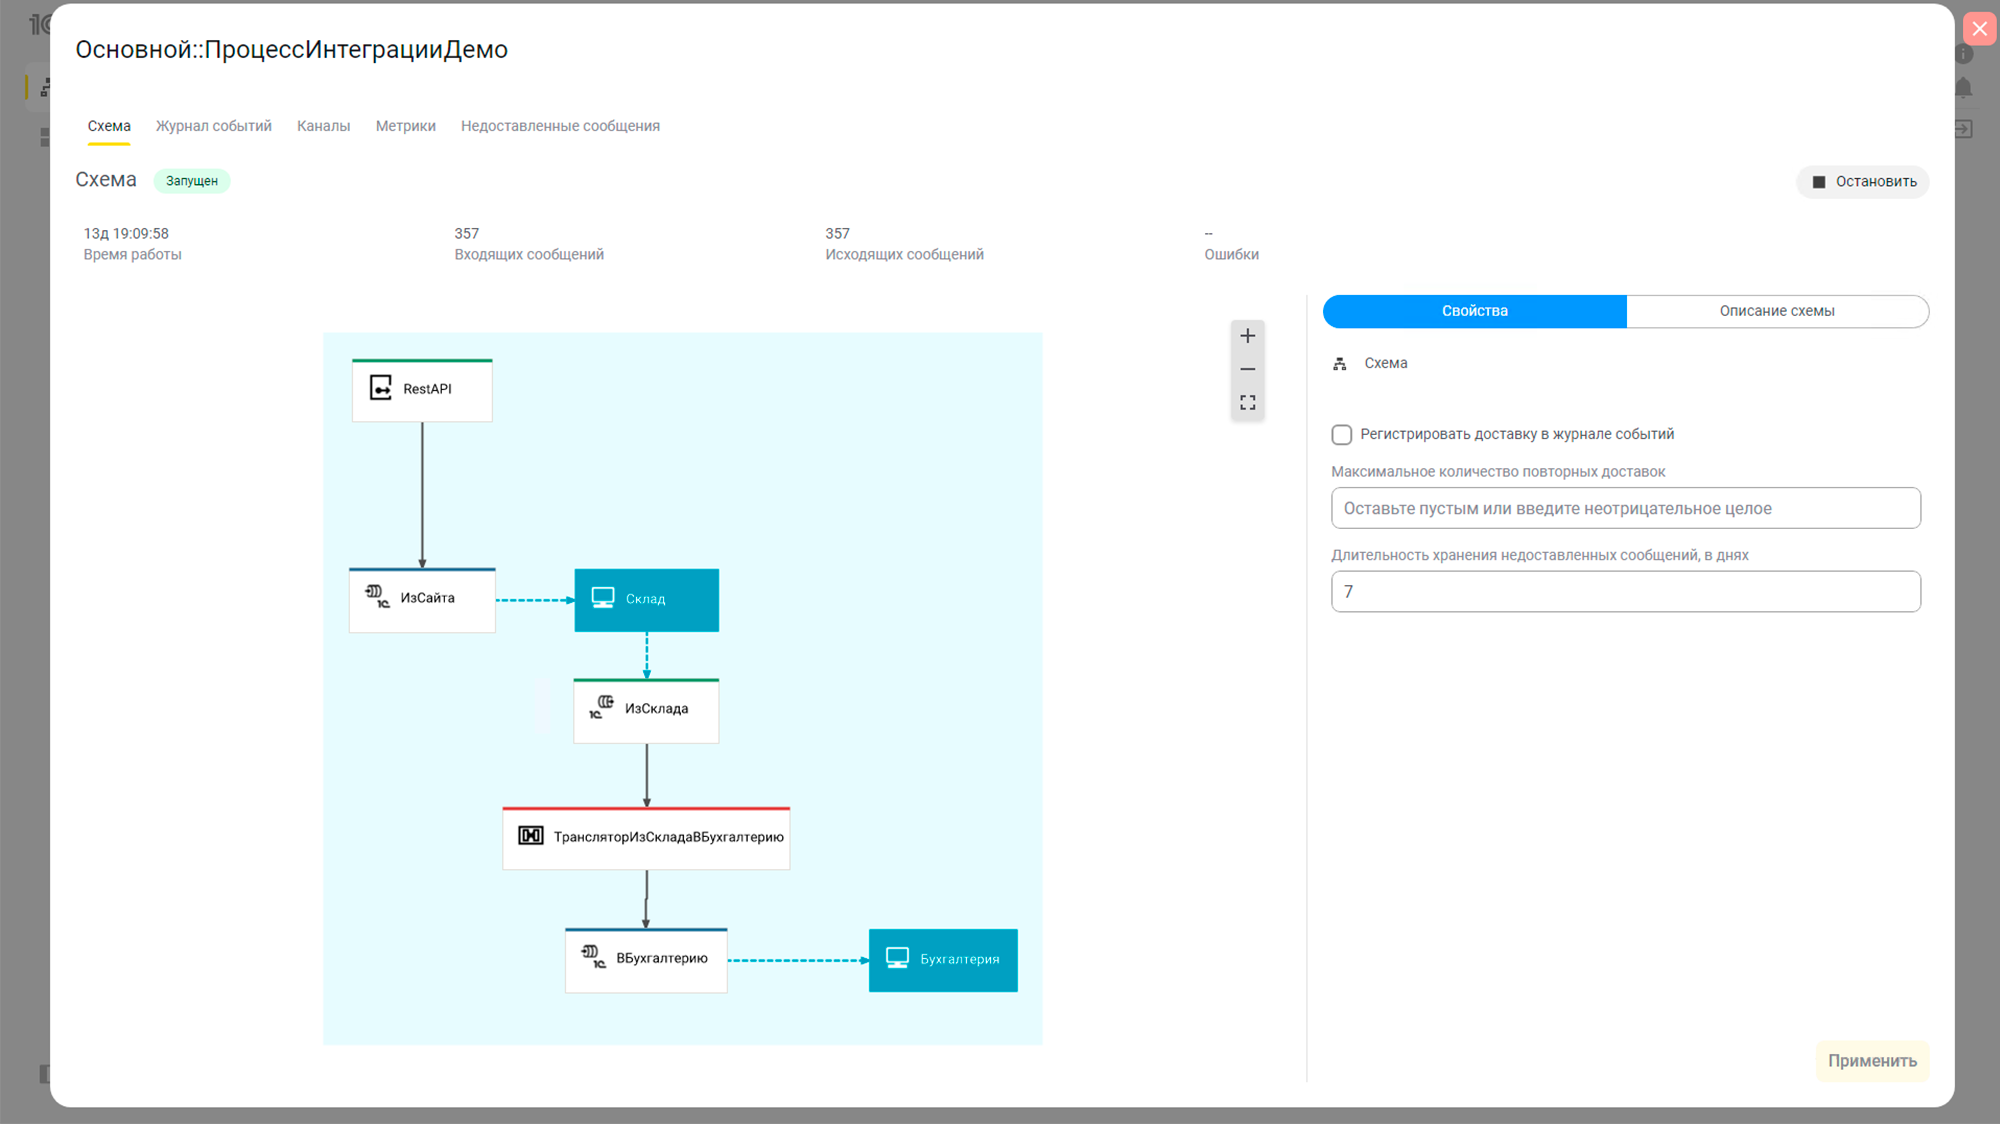The height and width of the screenshot is (1124, 2000).
Task: Switch to Описание схемы panel
Action: click(x=1776, y=311)
